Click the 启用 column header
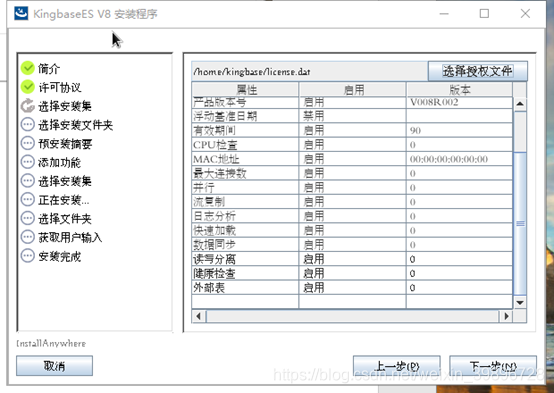The image size is (554, 393). [x=353, y=89]
